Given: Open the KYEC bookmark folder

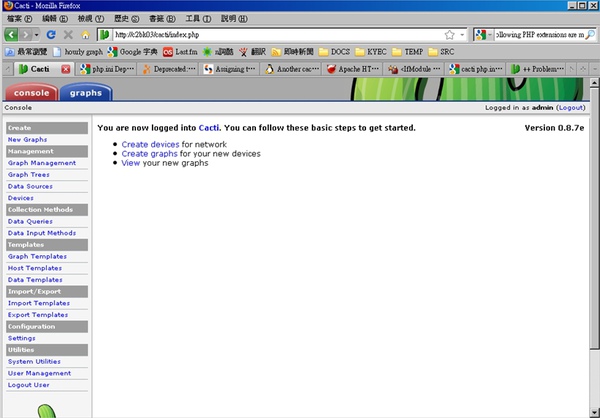Looking at the screenshot, I should 371,52.
